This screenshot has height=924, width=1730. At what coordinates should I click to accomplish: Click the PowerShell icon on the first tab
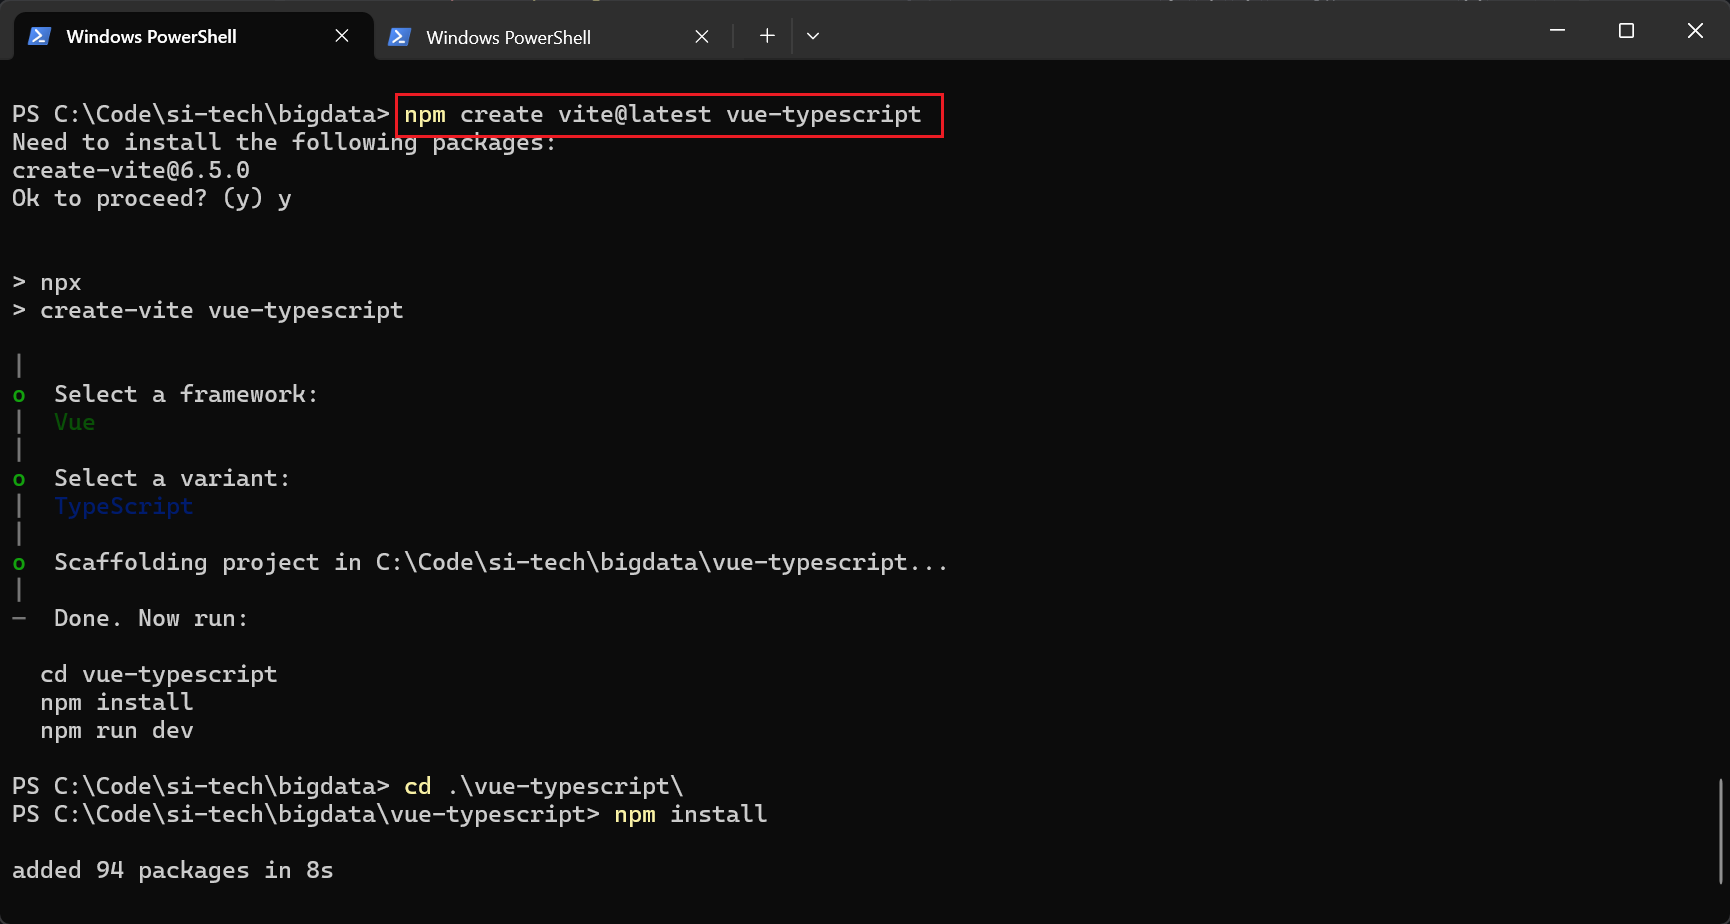click(x=39, y=36)
